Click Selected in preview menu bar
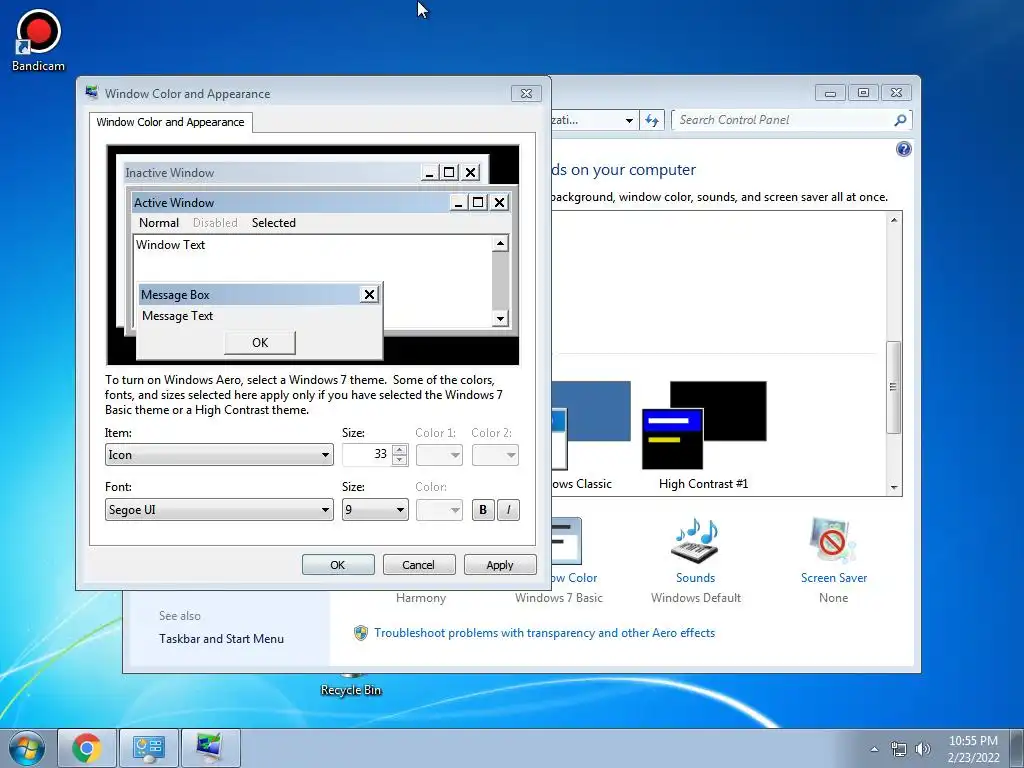The image size is (1024, 768). click(274, 223)
